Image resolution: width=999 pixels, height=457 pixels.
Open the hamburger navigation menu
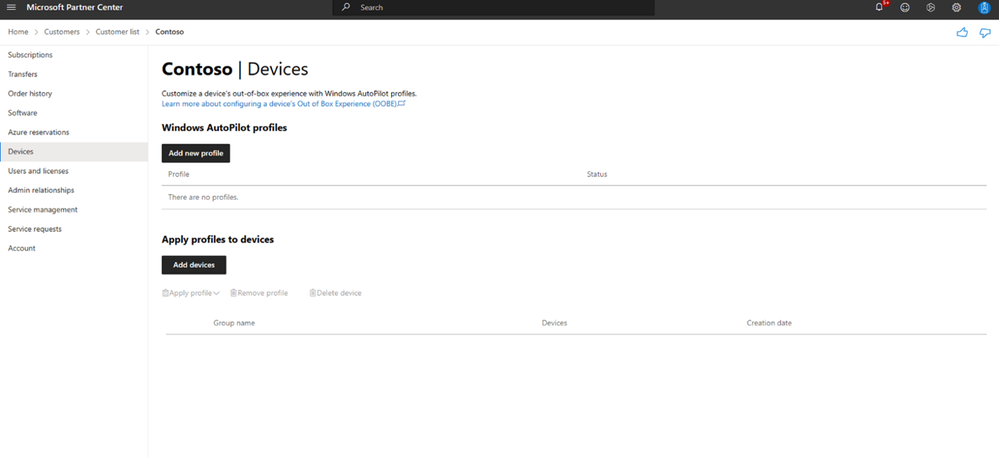point(11,7)
